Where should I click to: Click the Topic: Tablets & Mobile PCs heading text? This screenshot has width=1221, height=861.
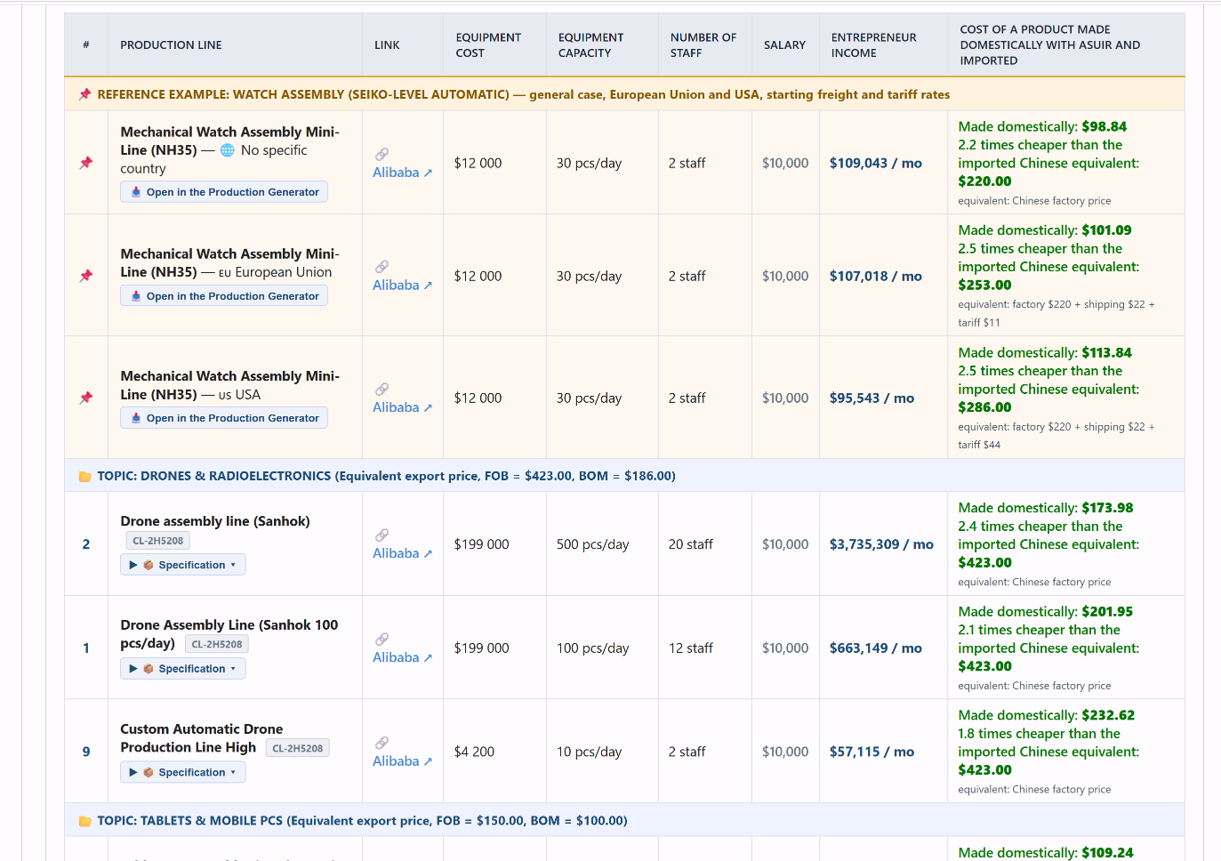coord(362,821)
